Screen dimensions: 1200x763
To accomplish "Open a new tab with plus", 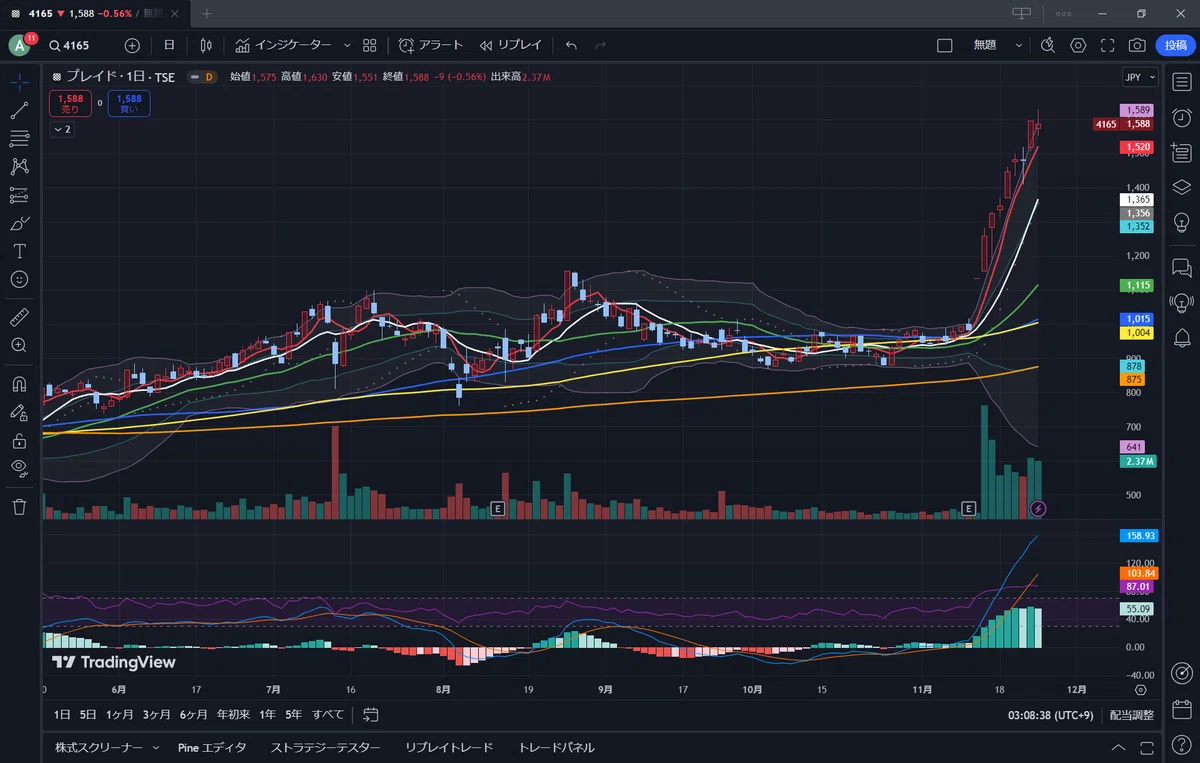I will pyautogui.click(x=207, y=14).
